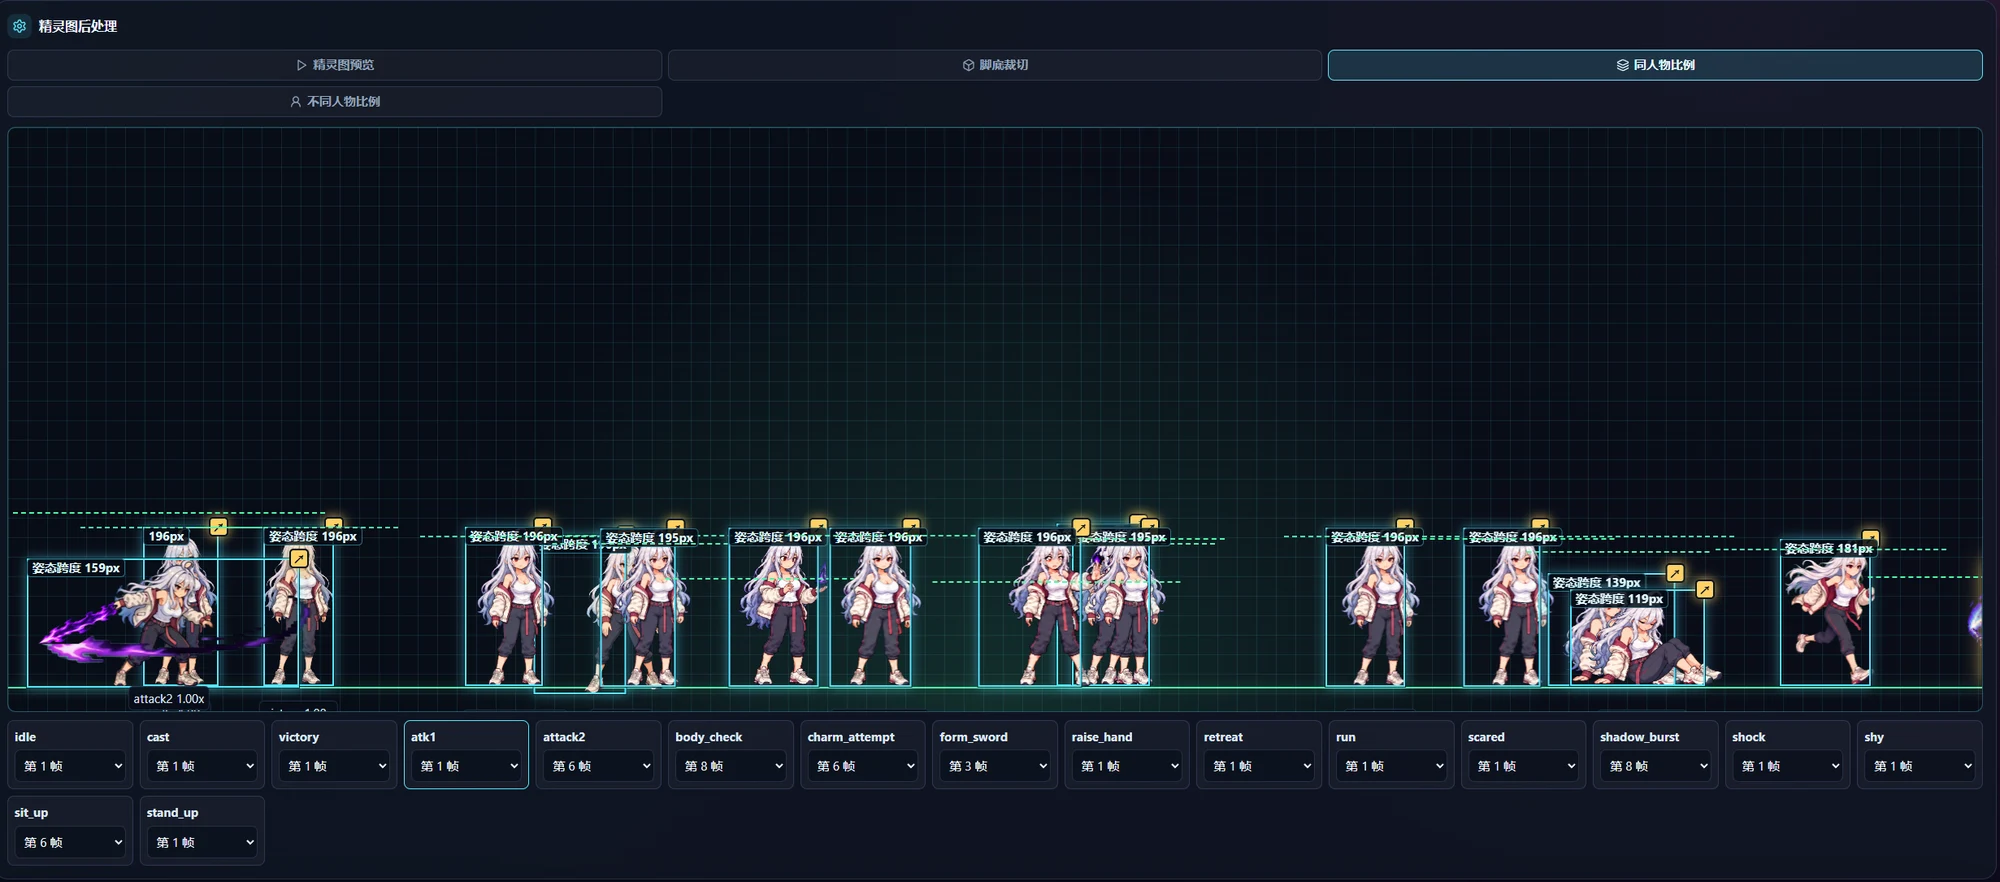The height and width of the screenshot is (882, 2000).
Task: Click the gear icon beside 精灵图后处理
Action: 19,26
